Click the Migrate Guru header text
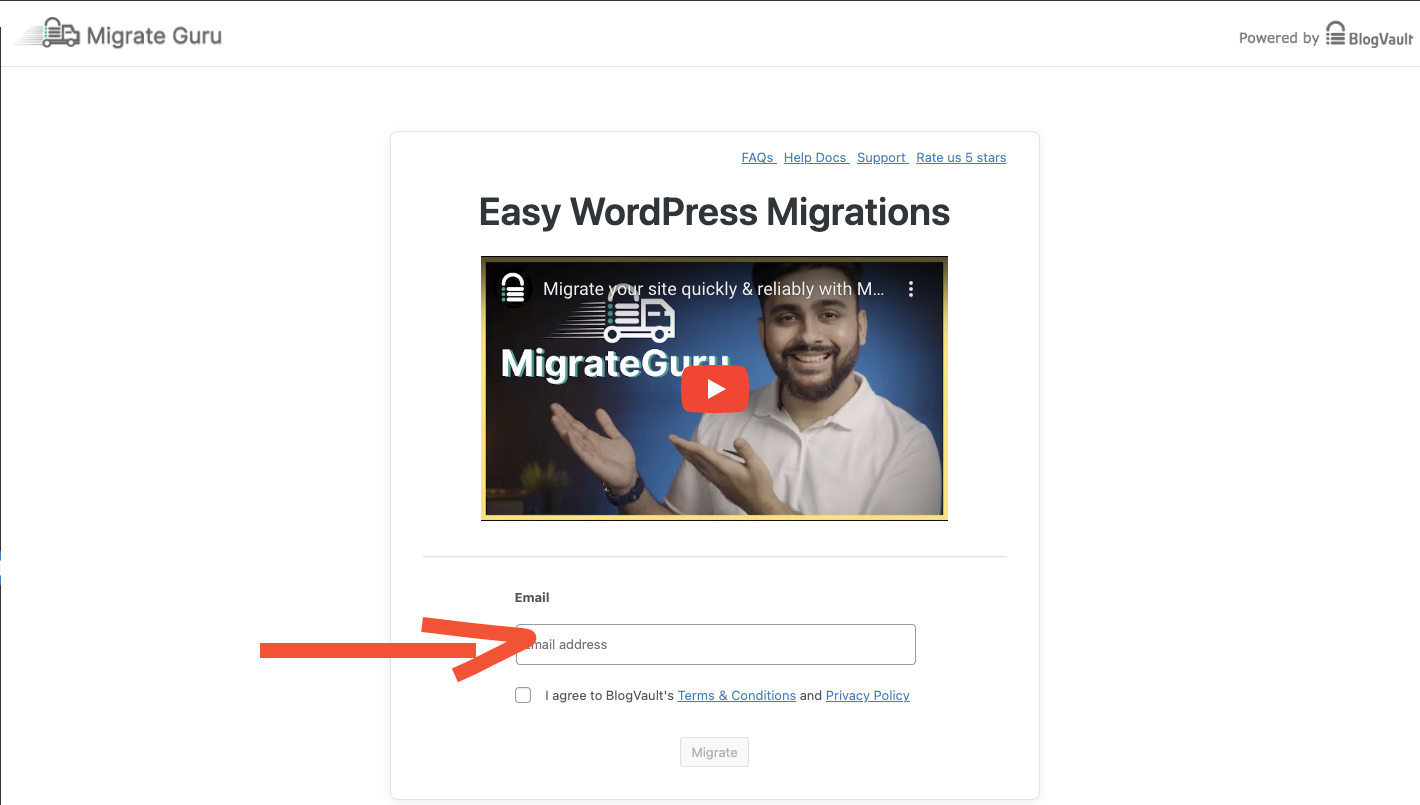Screen dimensions: 1420x805 (x=154, y=36)
